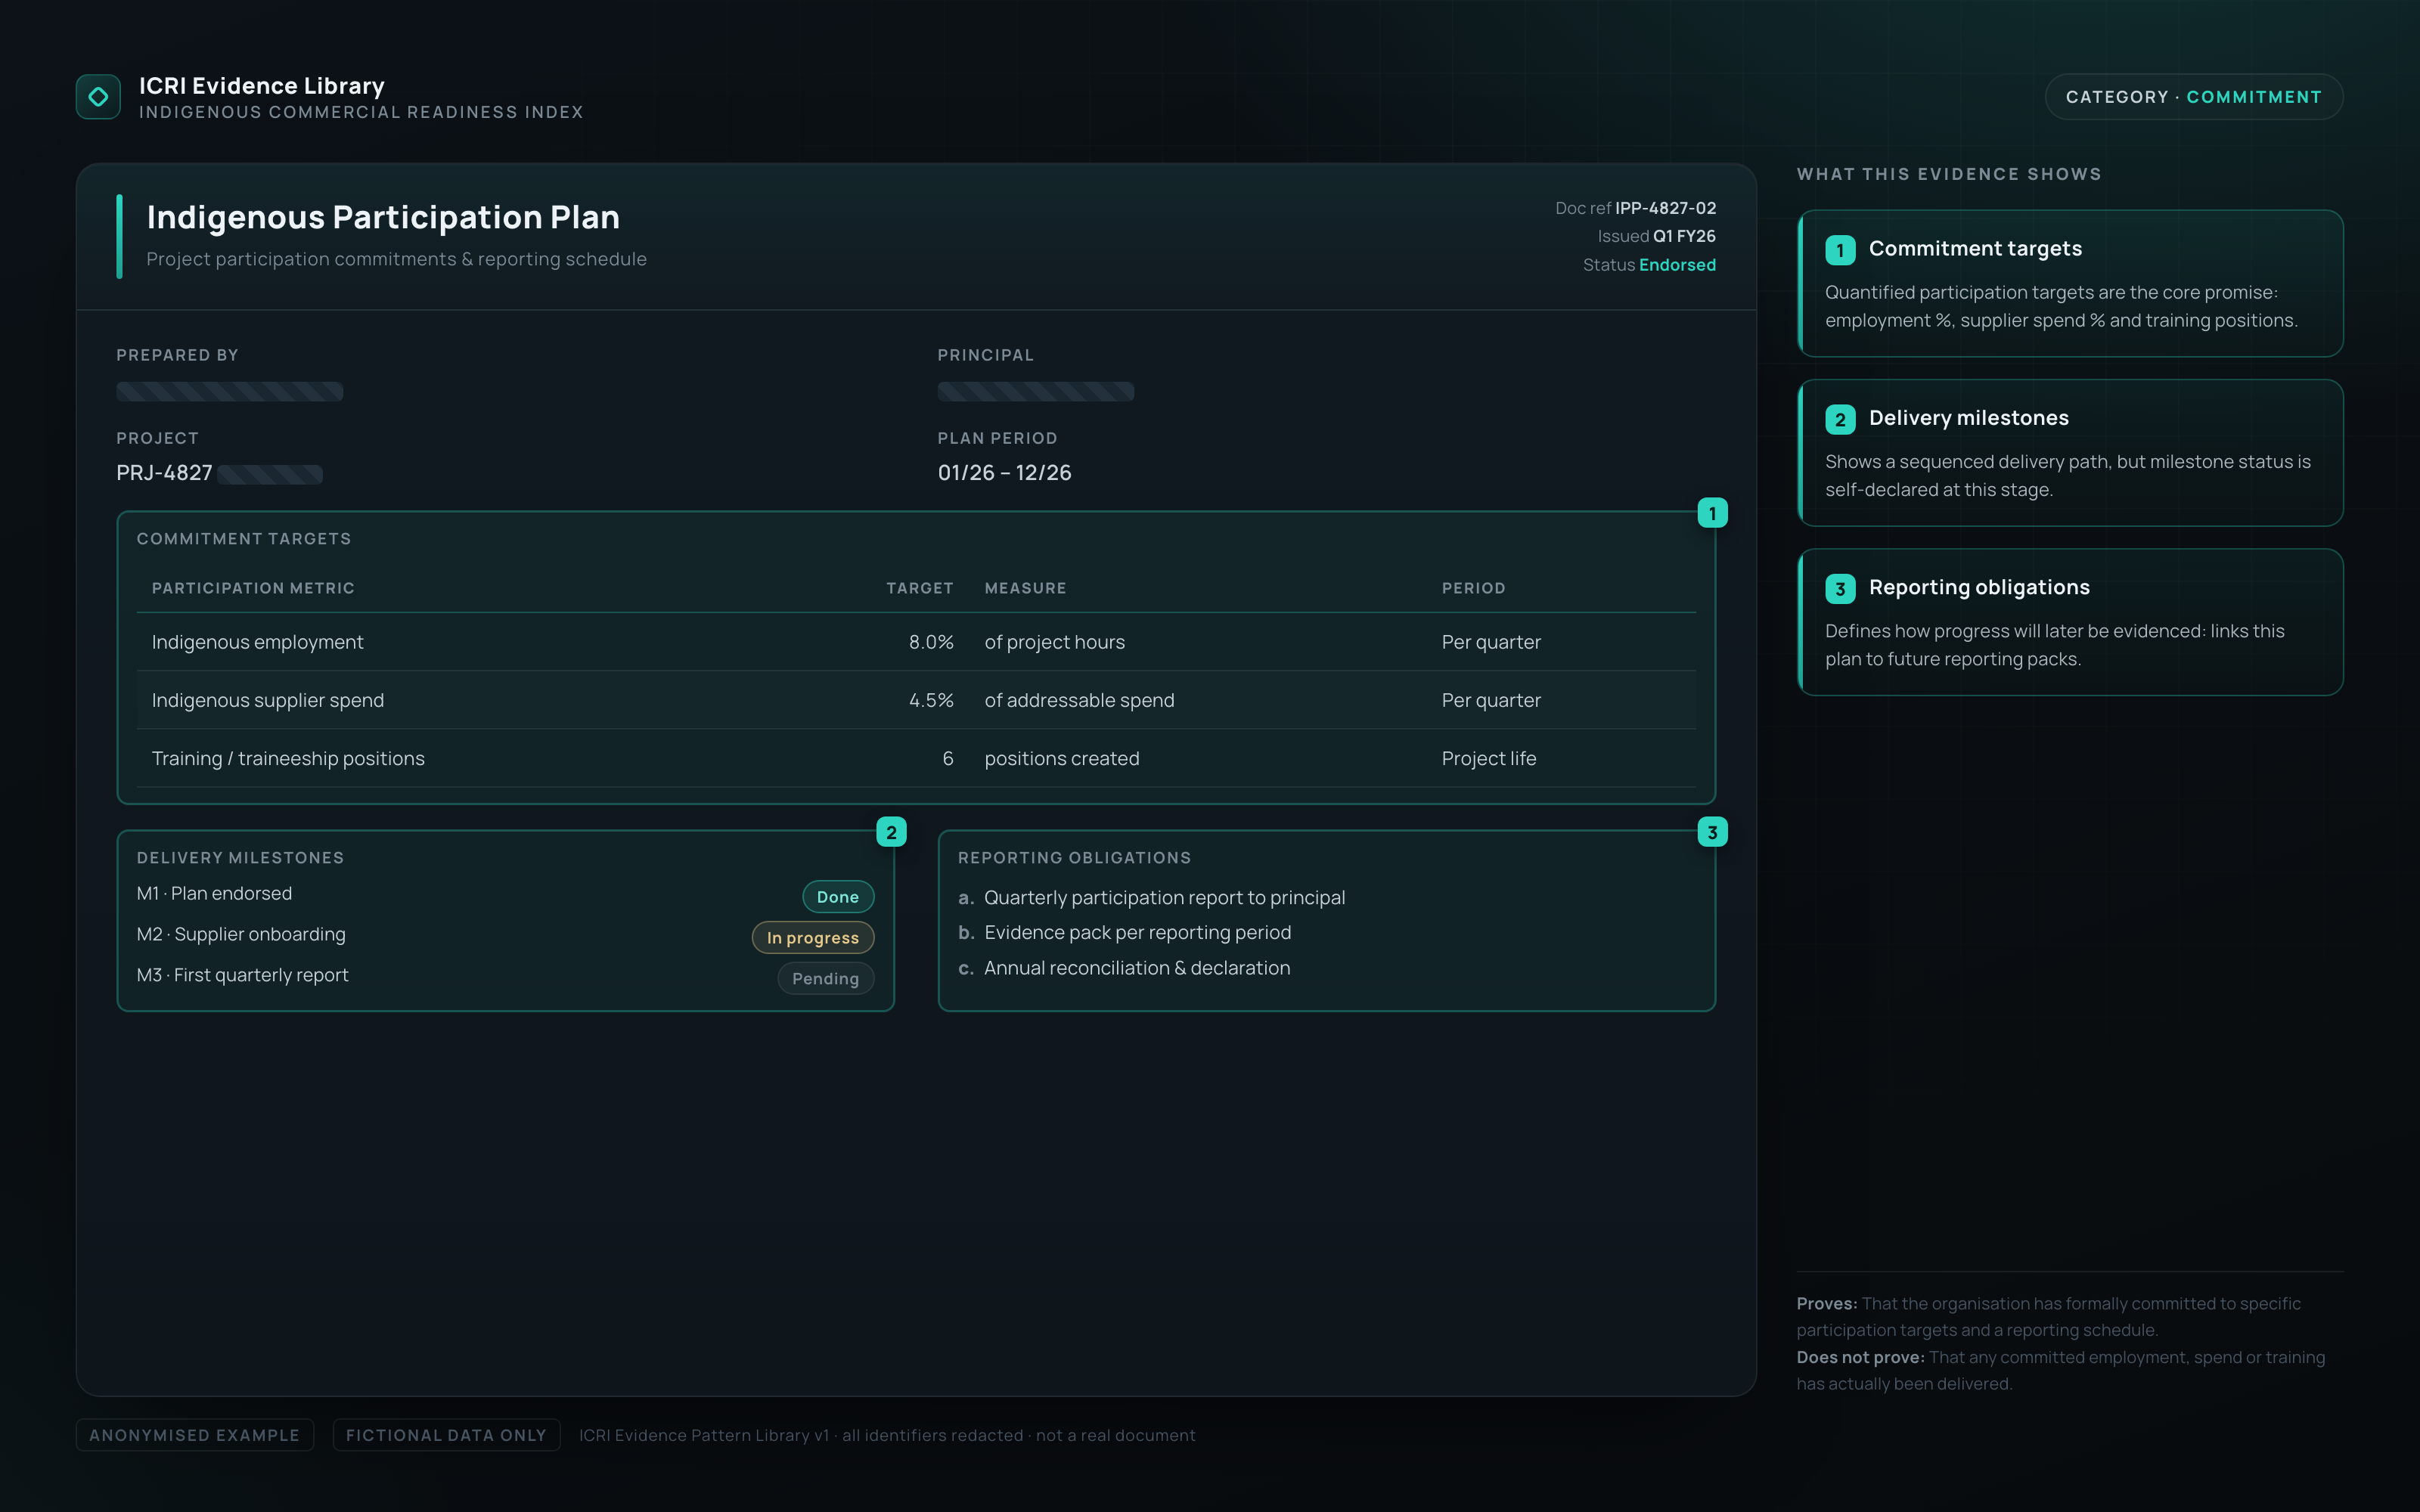The image size is (2420, 1512).
Task: Click the Indigenous Participation Plan title
Action: pos(383,217)
